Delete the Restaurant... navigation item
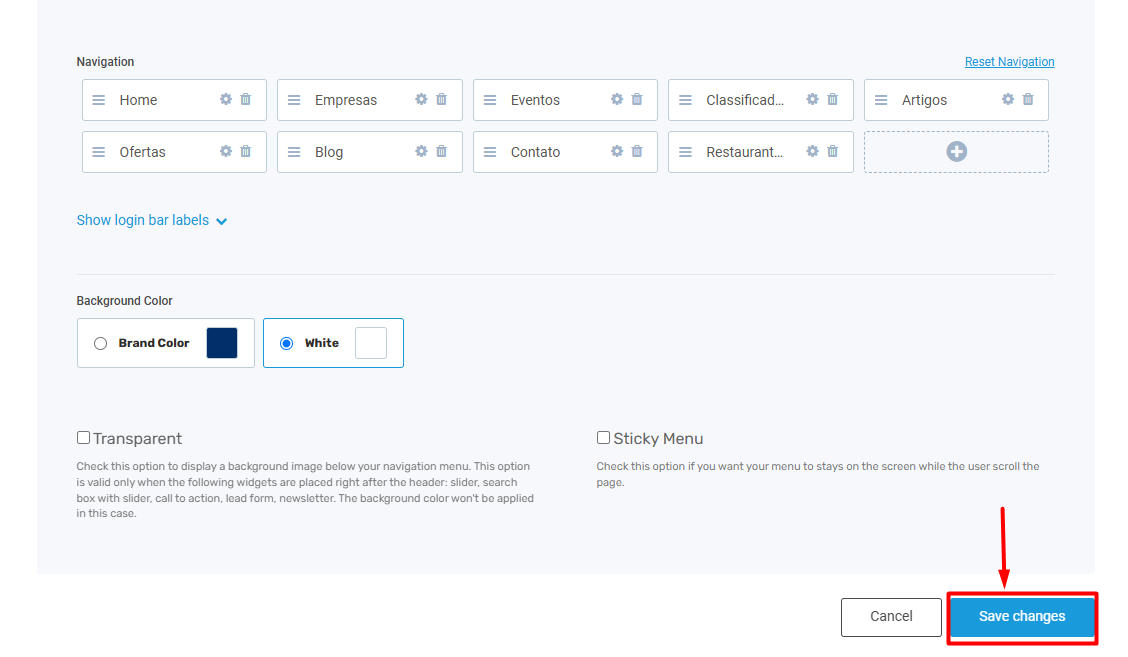 [833, 151]
